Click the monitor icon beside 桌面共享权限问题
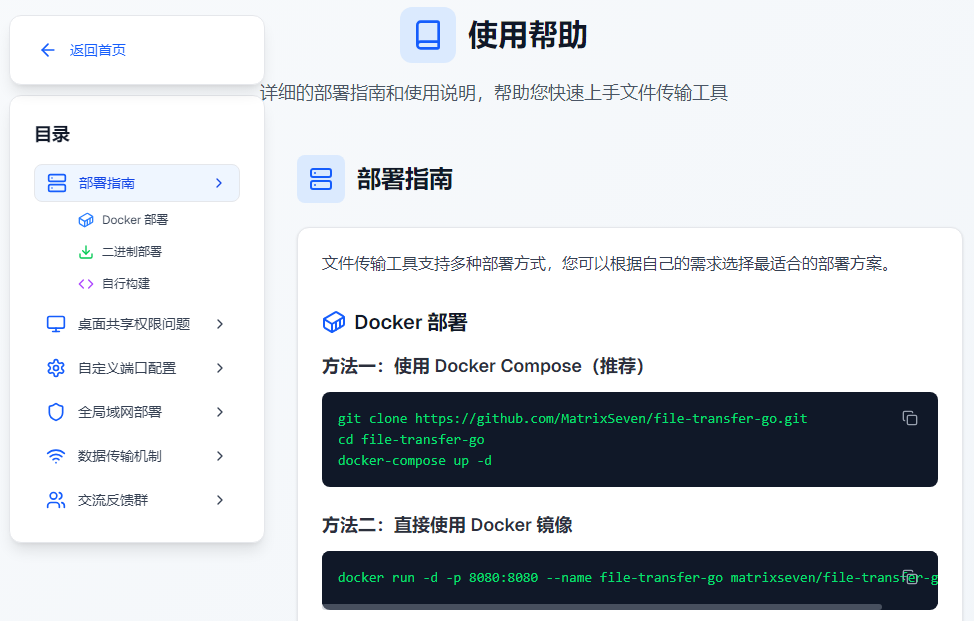 click(x=56, y=323)
